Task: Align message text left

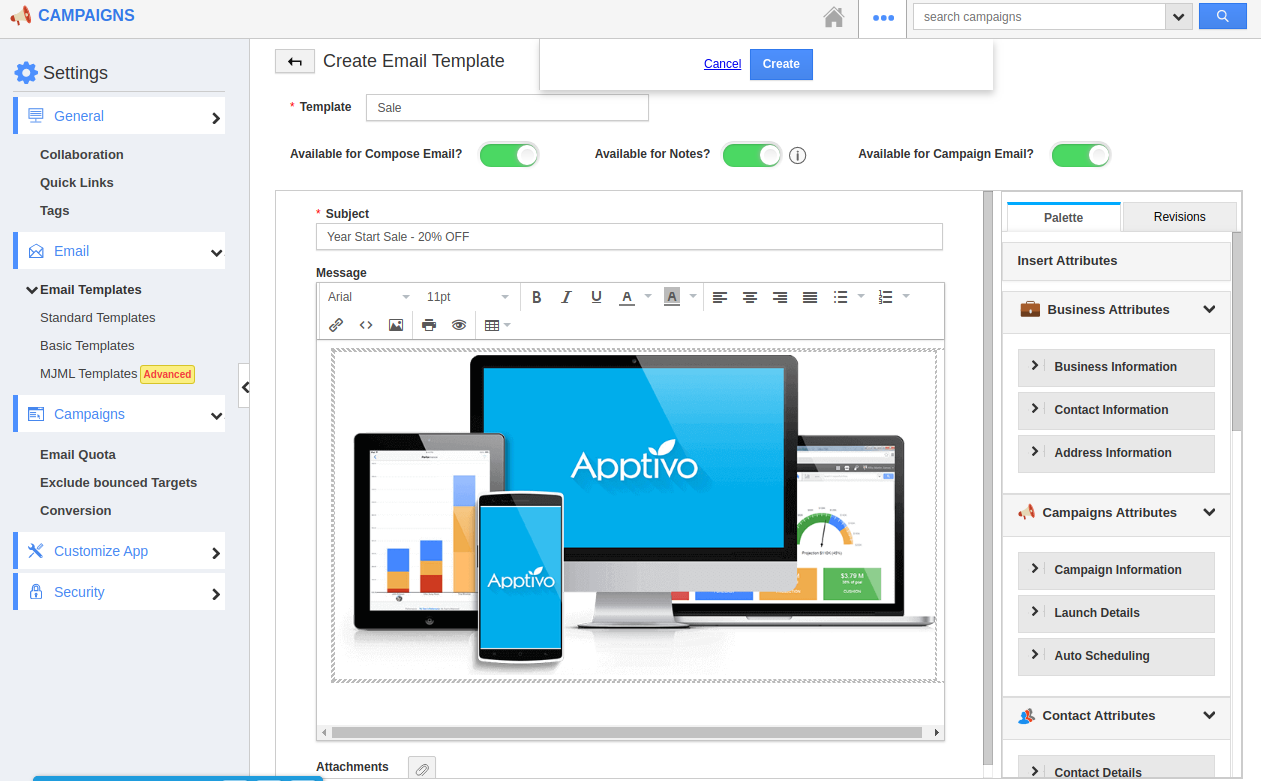Action: click(719, 297)
